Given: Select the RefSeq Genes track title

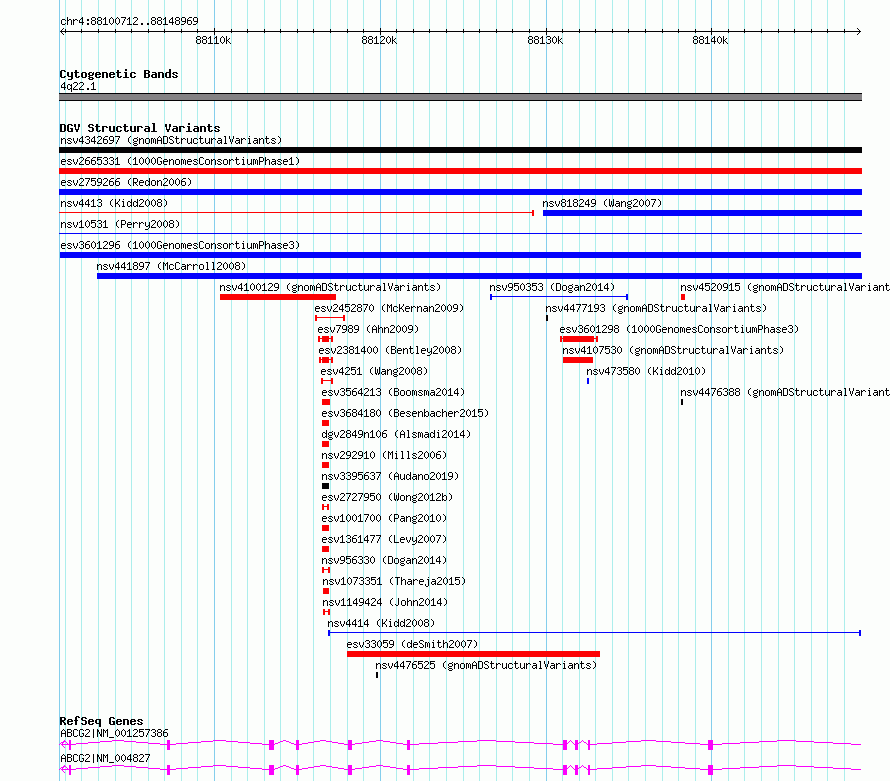Looking at the screenshot, I should tap(102, 721).
